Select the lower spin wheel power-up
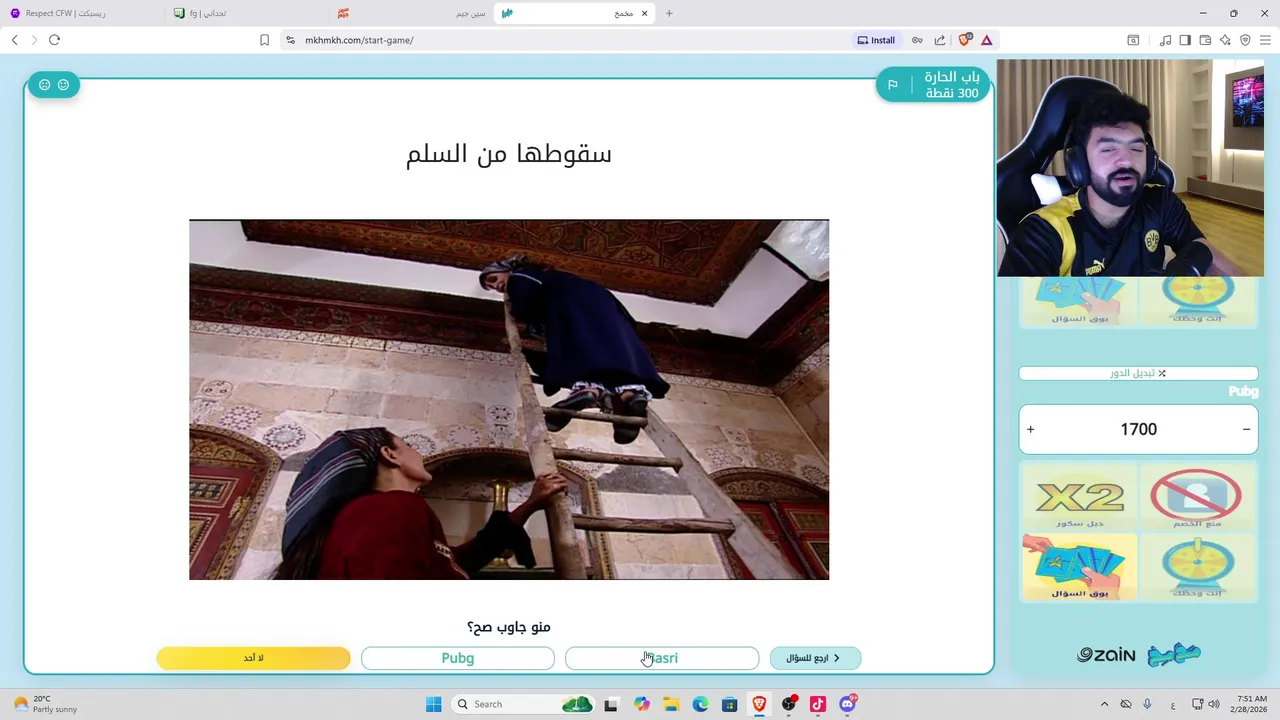1280x720 pixels. [x=1196, y=567]
